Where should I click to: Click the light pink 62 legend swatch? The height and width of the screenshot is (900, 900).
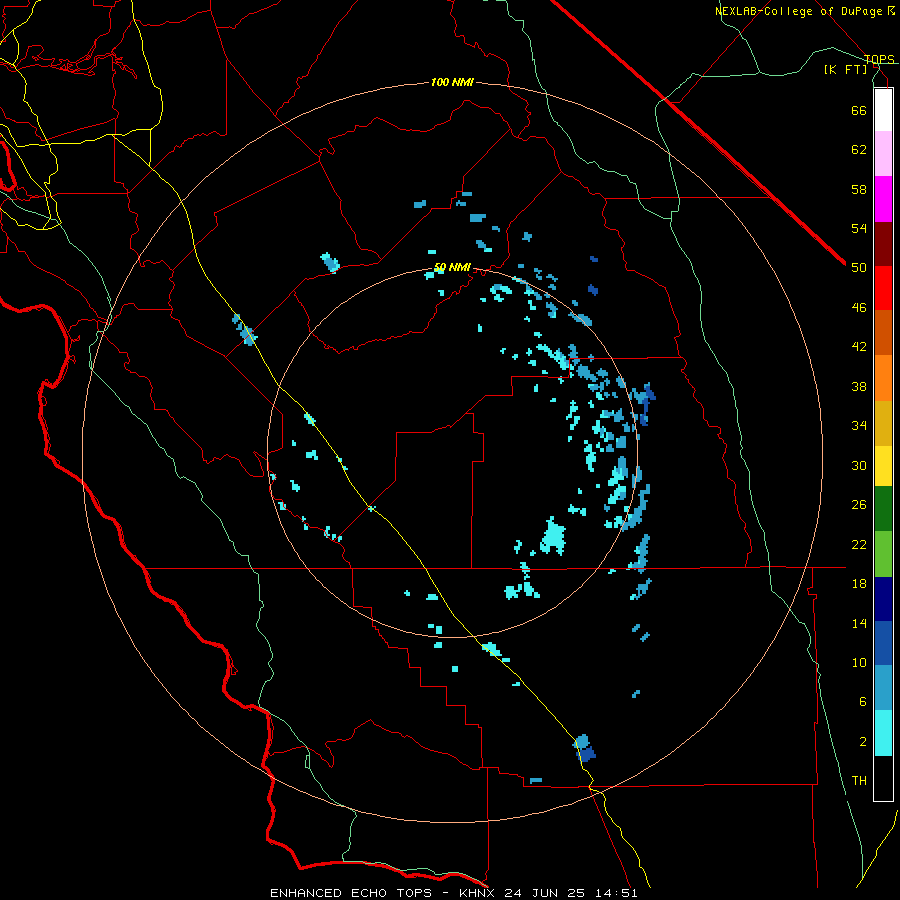(x=883, y=153)
